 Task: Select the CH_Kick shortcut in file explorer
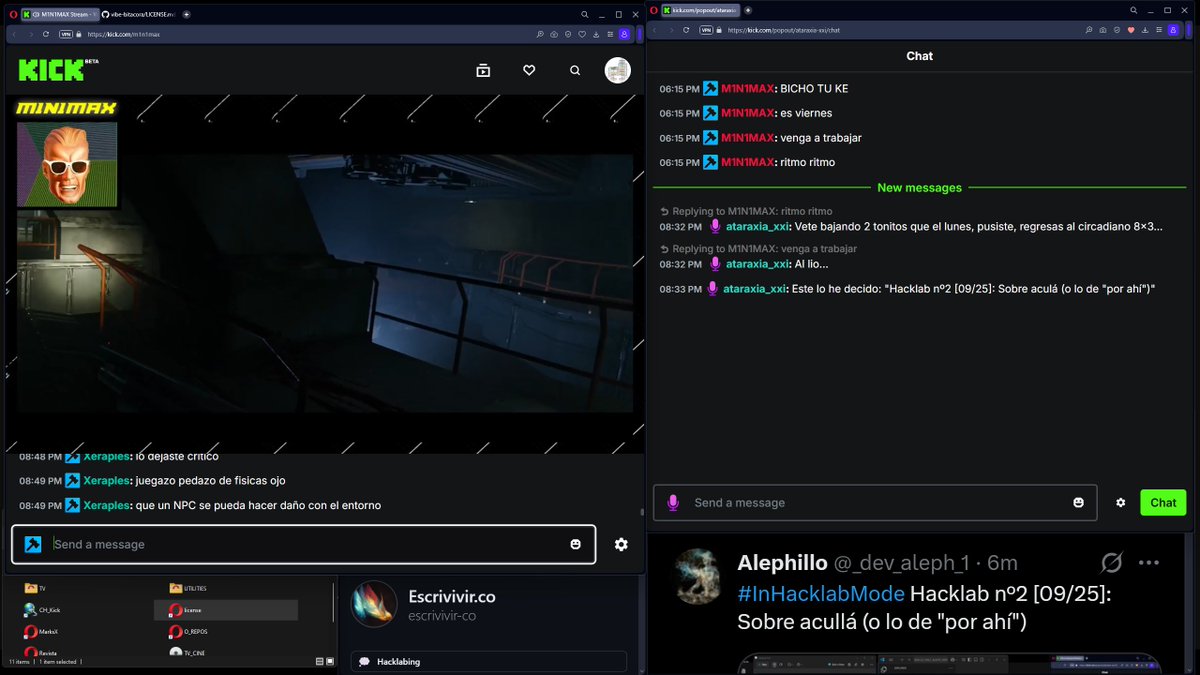(x=42, y=609)
